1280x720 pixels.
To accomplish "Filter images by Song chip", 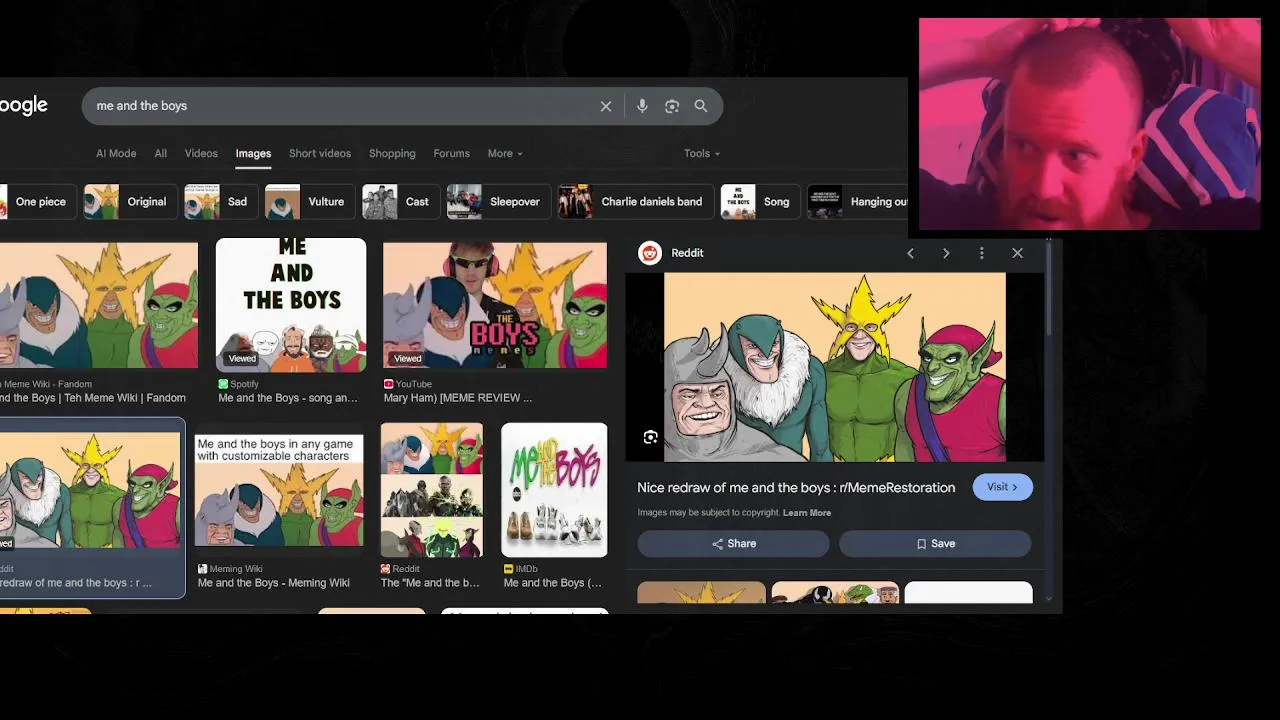I will click(759, 202).
